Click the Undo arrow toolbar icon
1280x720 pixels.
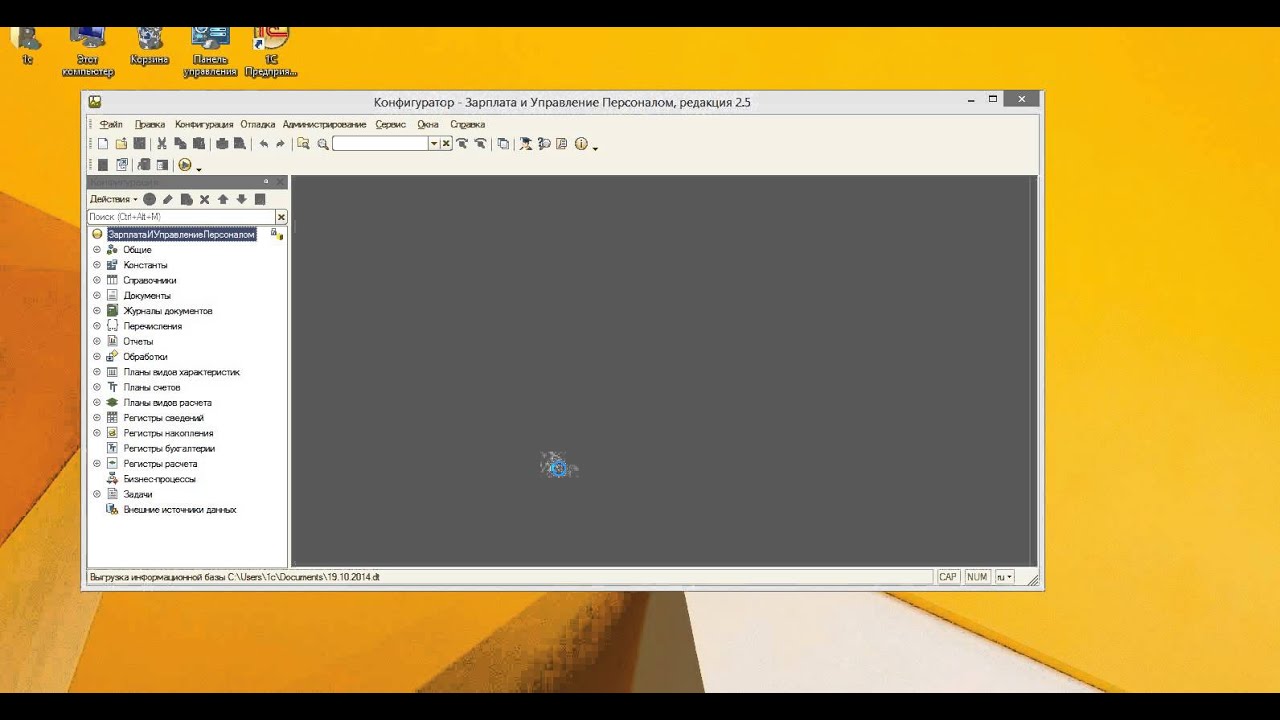pyautogui.click(x=264, y=144)
